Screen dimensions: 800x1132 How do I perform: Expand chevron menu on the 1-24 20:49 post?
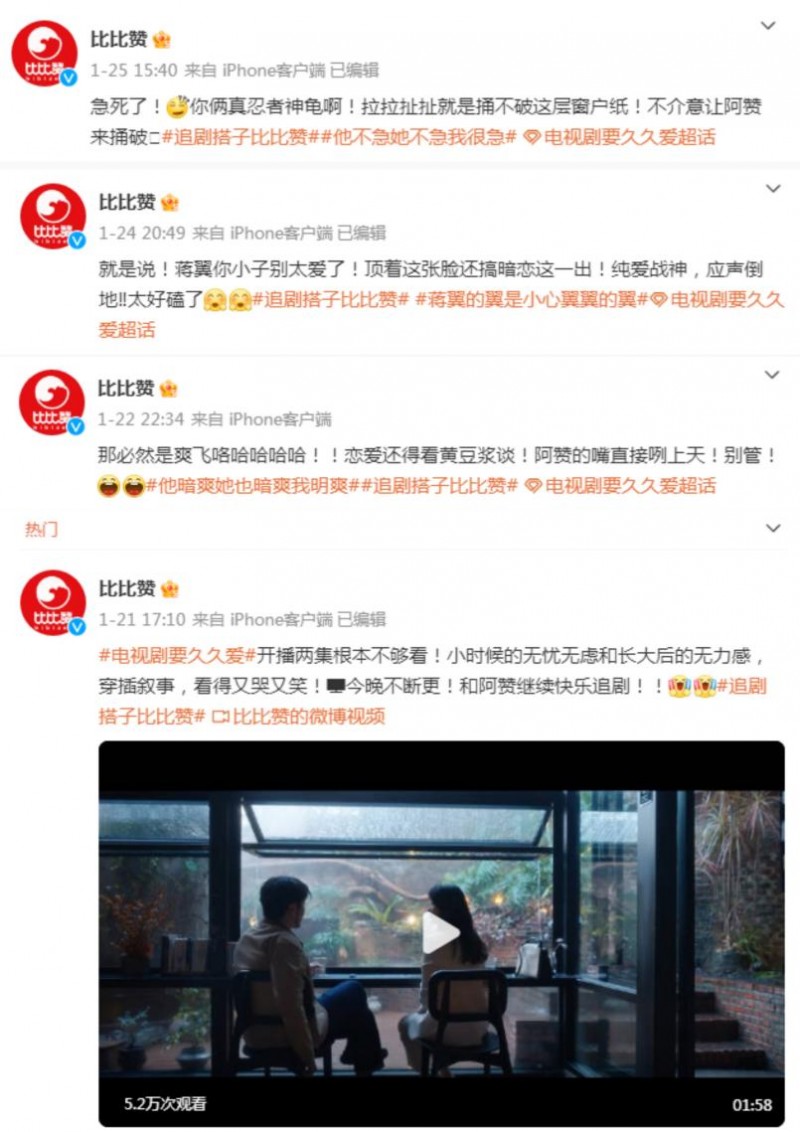click(x=773, y=188)
